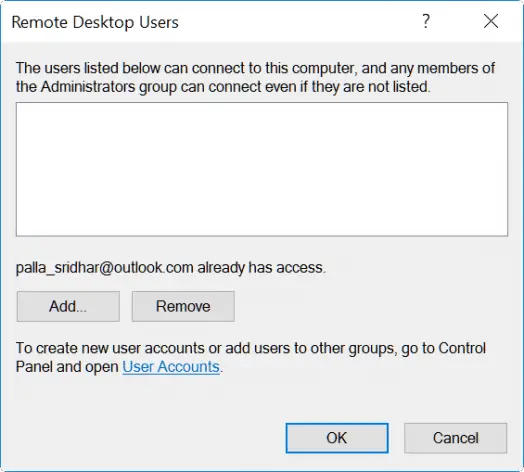Focus the allowed users list area
Screen dimensions: 524x472
(x=262, y=169)
